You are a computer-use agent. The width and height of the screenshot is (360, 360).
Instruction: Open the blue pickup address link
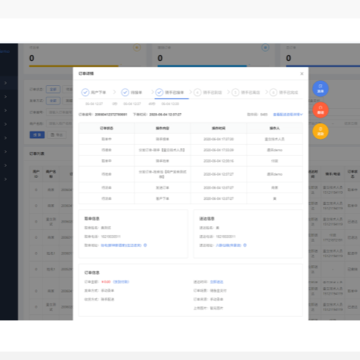pyautogui.click(x=121, y=245)
